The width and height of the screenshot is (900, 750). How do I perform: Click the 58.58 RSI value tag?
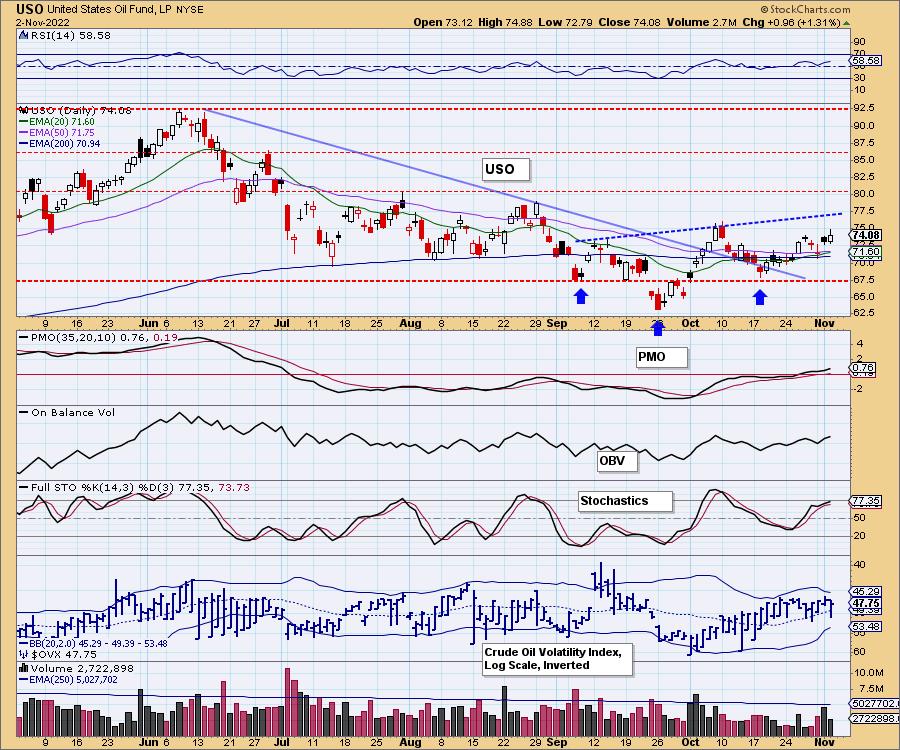coord(866,60)
